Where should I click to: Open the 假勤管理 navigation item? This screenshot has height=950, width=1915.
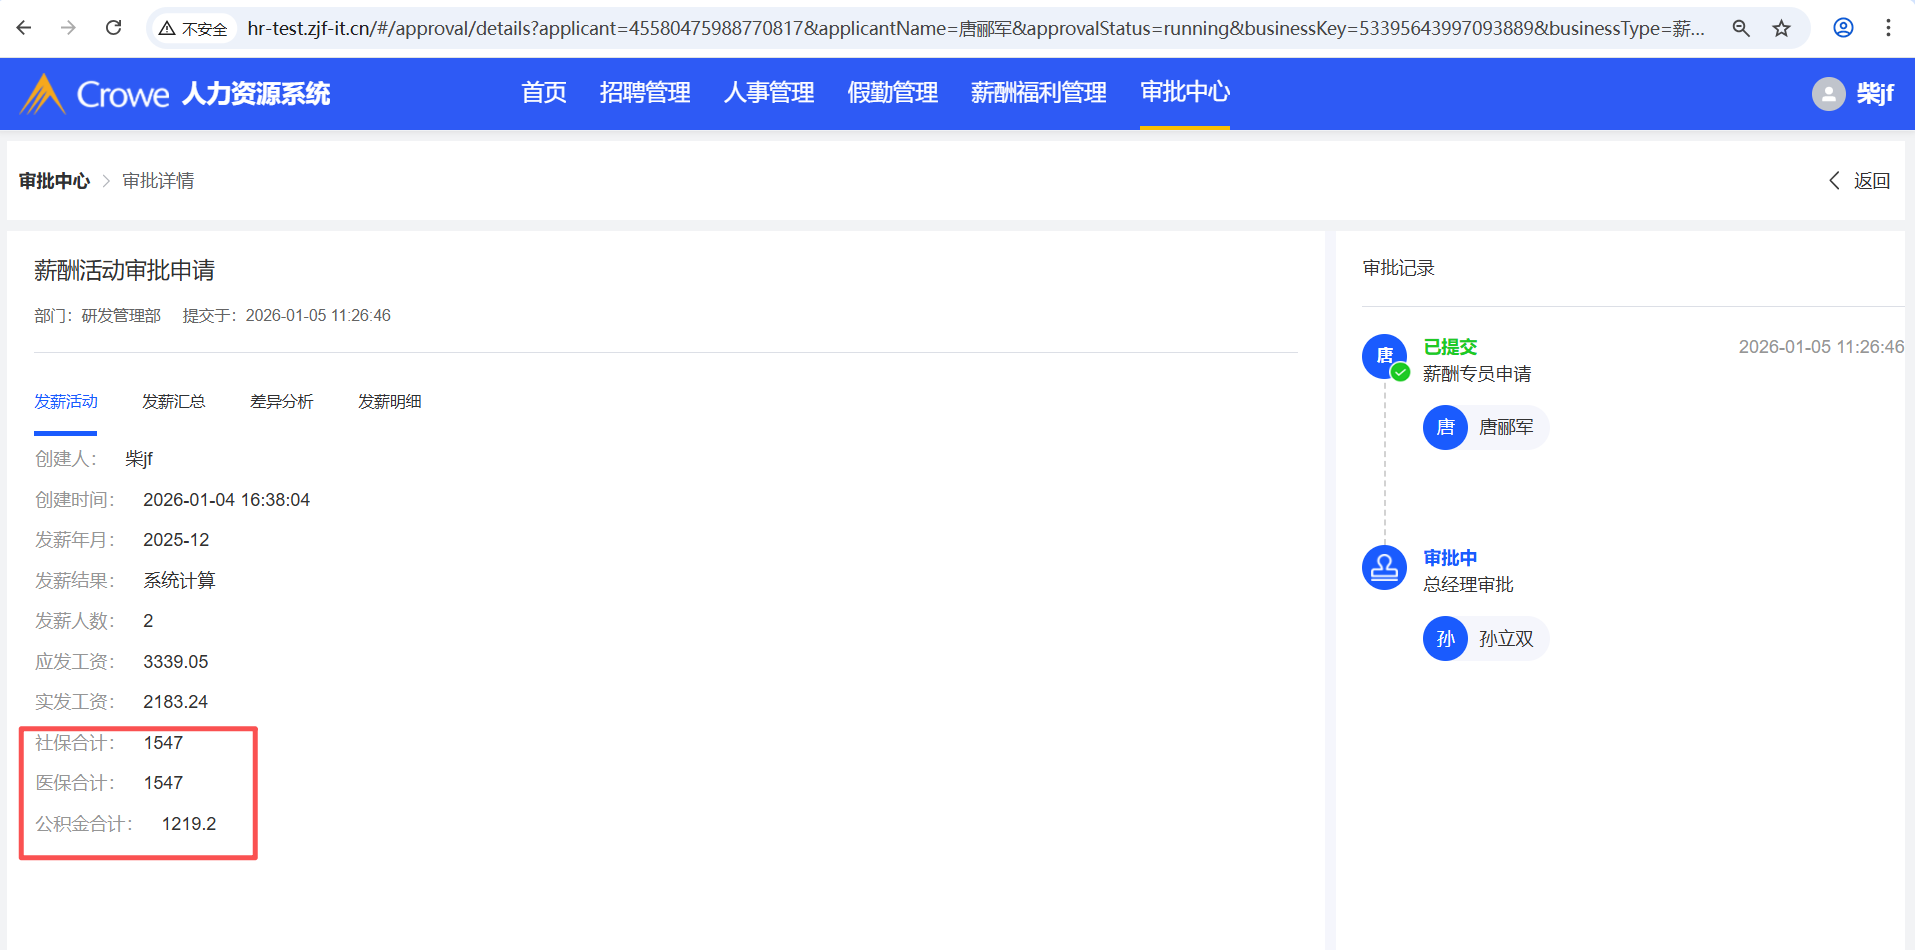pyautogui.click(x=892, y=93)
